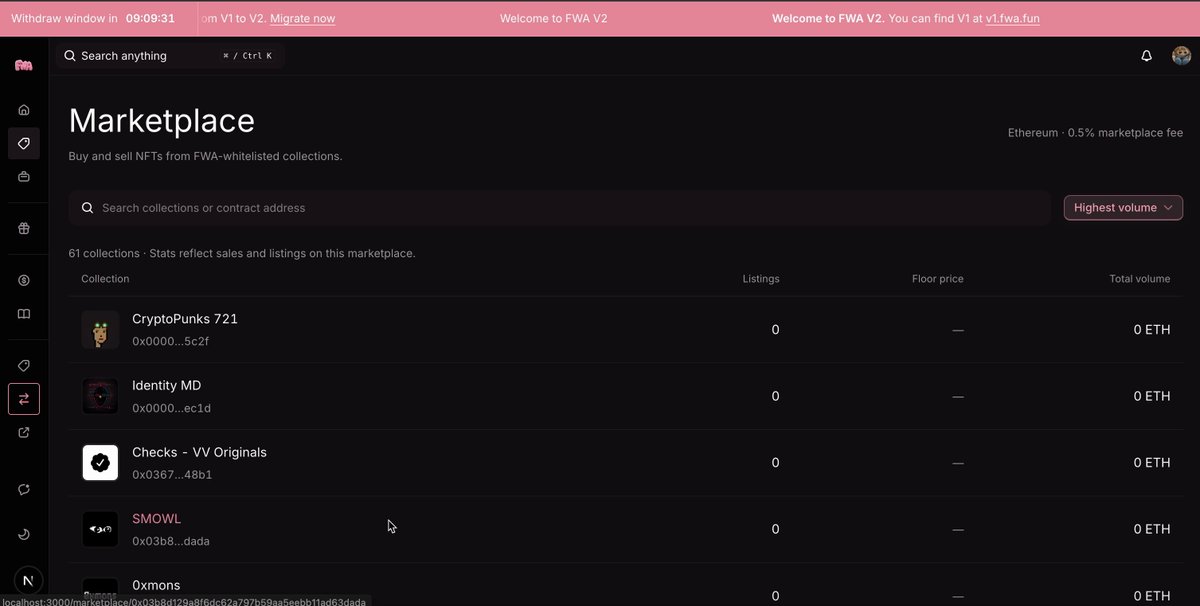Image resolution: width=1200 pixels, height=606 pixels.
Task: Click the Collection column header
Action: pyautogui.click(x=105, y=279)
